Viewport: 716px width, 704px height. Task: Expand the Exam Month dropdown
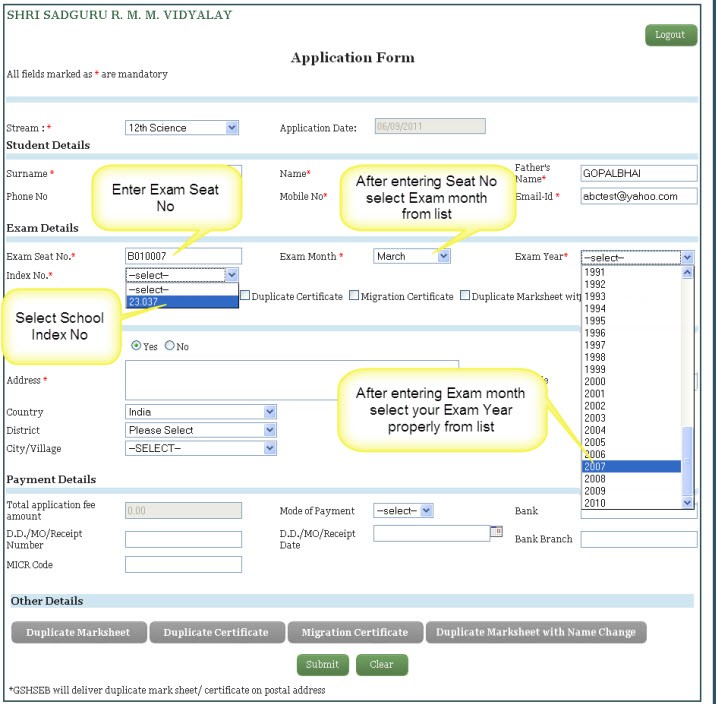(x=444, y=256)
